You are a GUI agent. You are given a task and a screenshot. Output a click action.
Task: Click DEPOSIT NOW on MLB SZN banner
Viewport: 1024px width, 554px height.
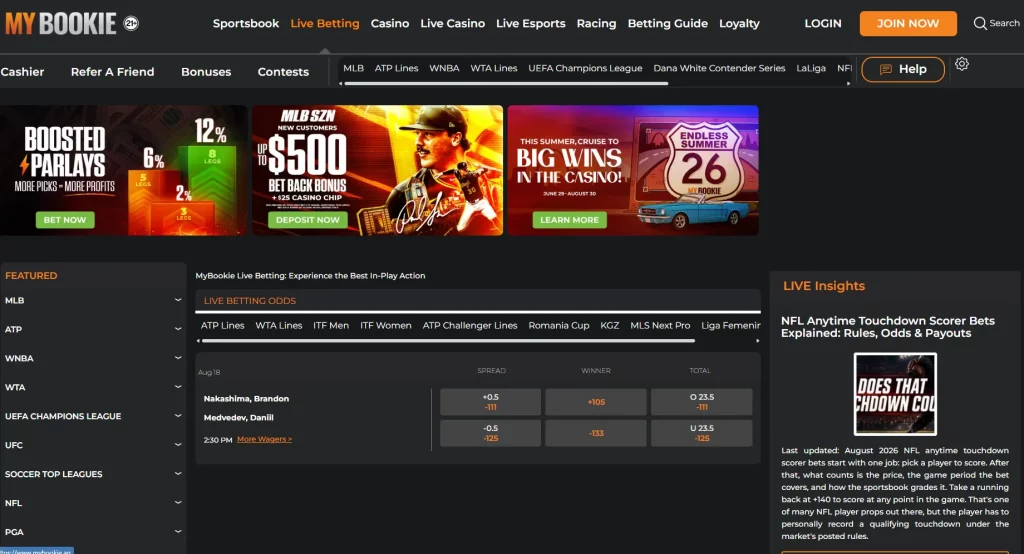[308, 220]
